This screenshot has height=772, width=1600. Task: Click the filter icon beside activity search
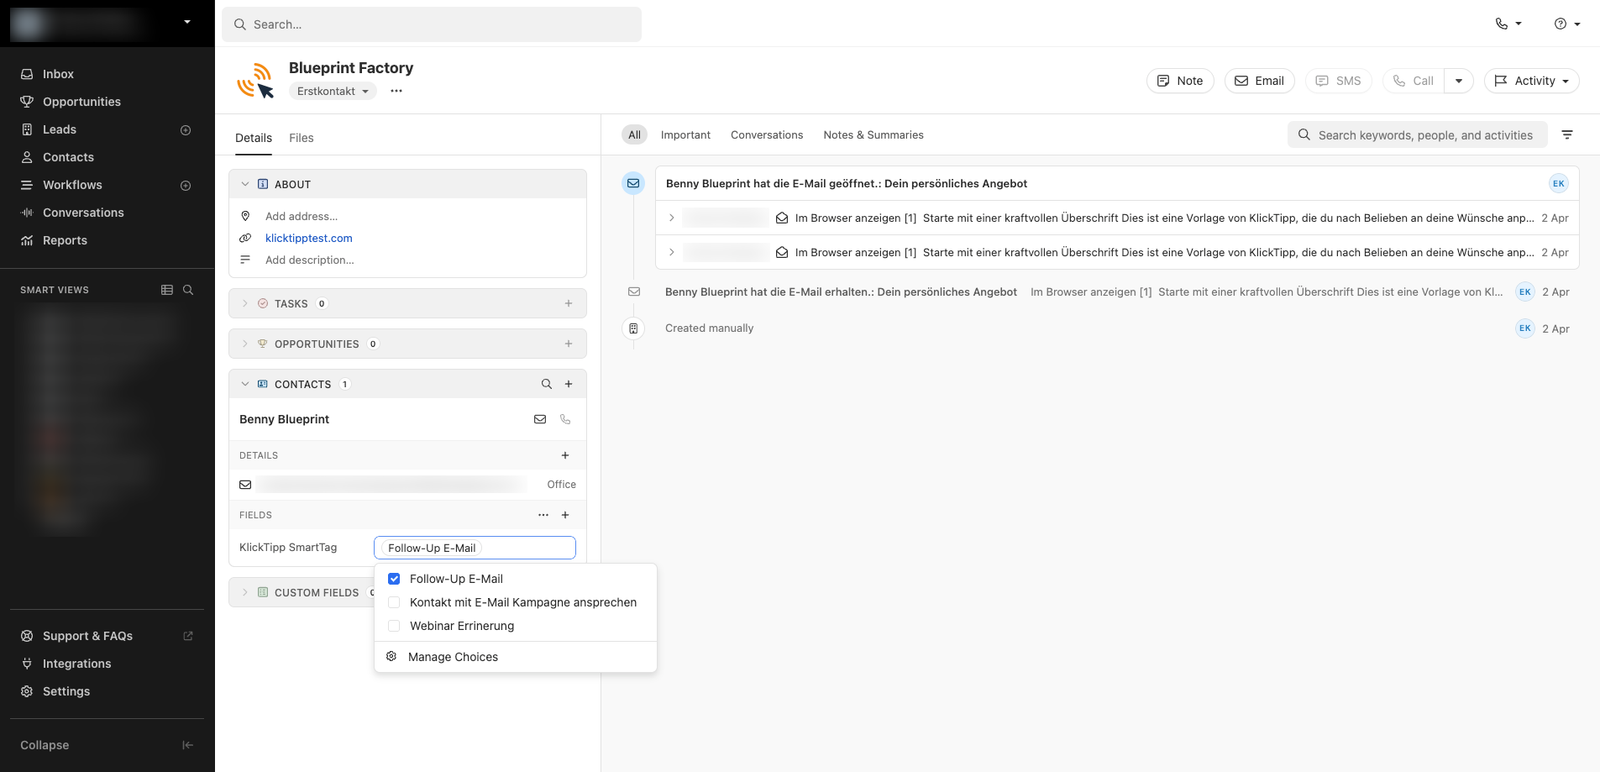tap(1567, 135)
